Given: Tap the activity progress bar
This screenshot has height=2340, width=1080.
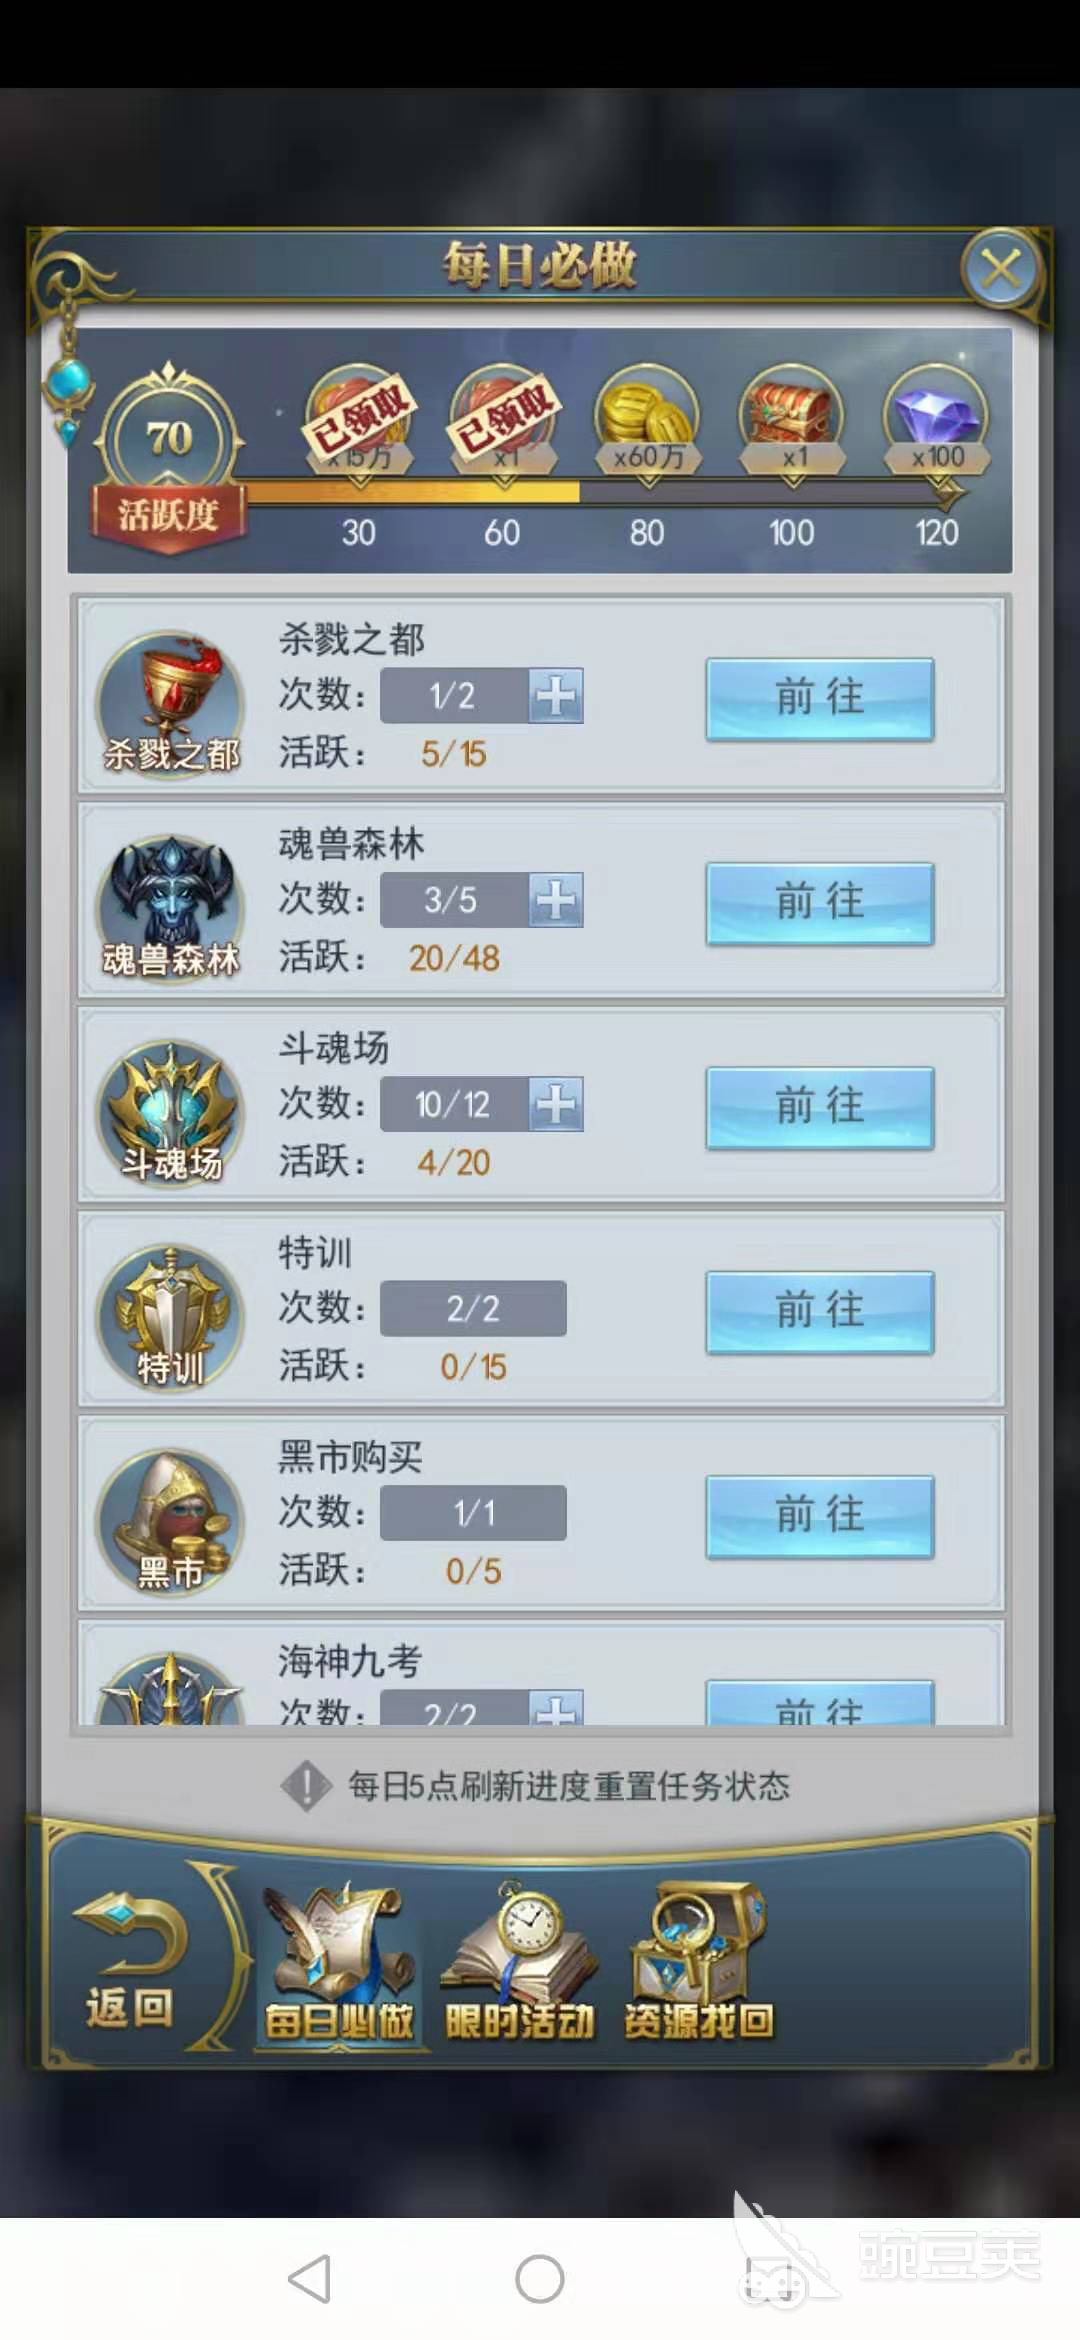Looking at the screenshot, I should click(600, 492).
